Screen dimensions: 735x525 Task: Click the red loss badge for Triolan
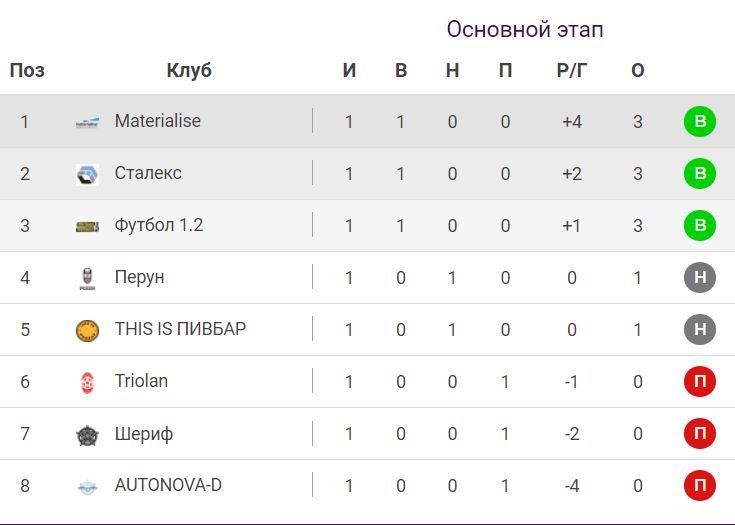click(700, 382)
